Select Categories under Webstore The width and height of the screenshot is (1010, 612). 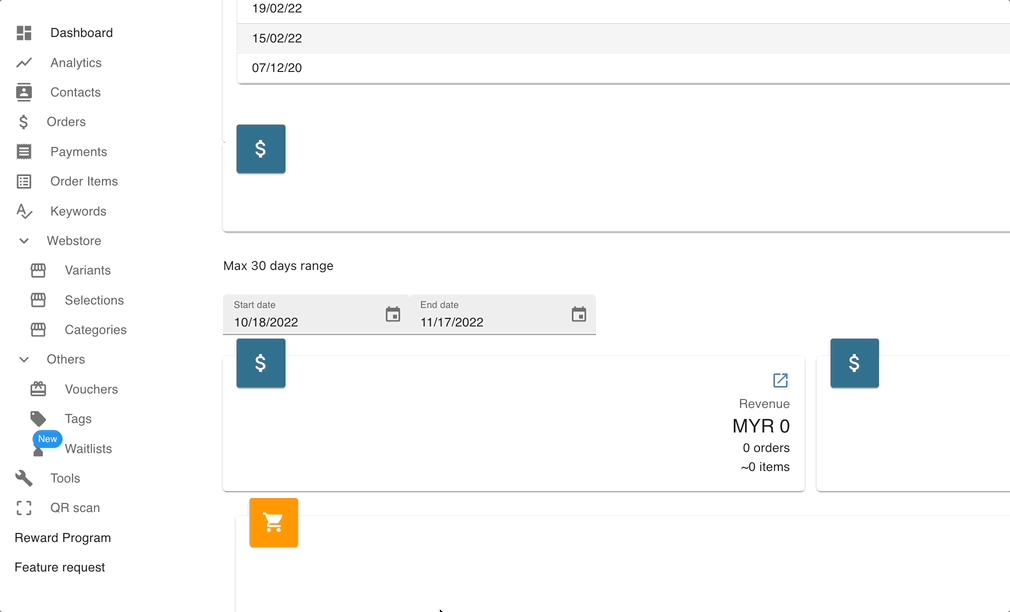click(95, 330)
